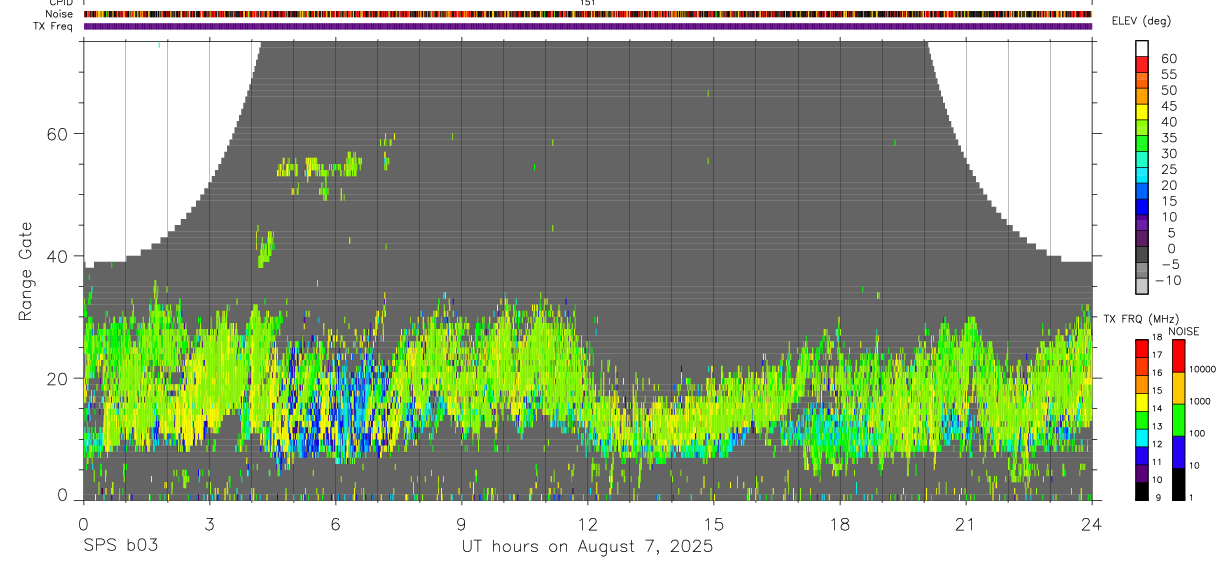Click the 'NOISE' legend title
This screenshot has width=1228, height=567.
click(1184, 331)
